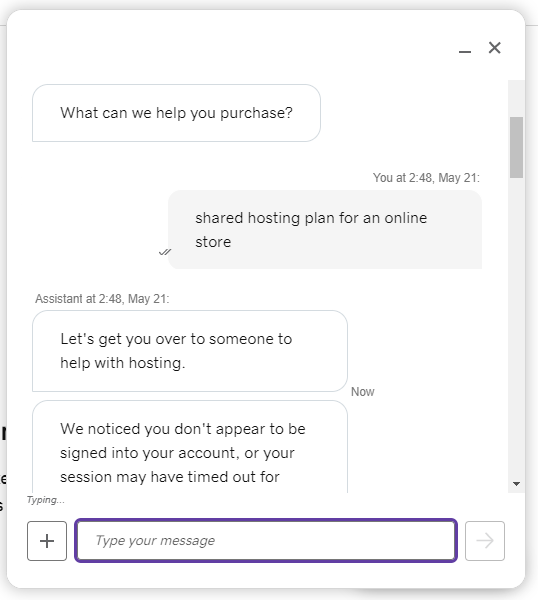Click the word 'purchase?' in the first message
This screenshot has height=600, width=538.
click(256, 113)
